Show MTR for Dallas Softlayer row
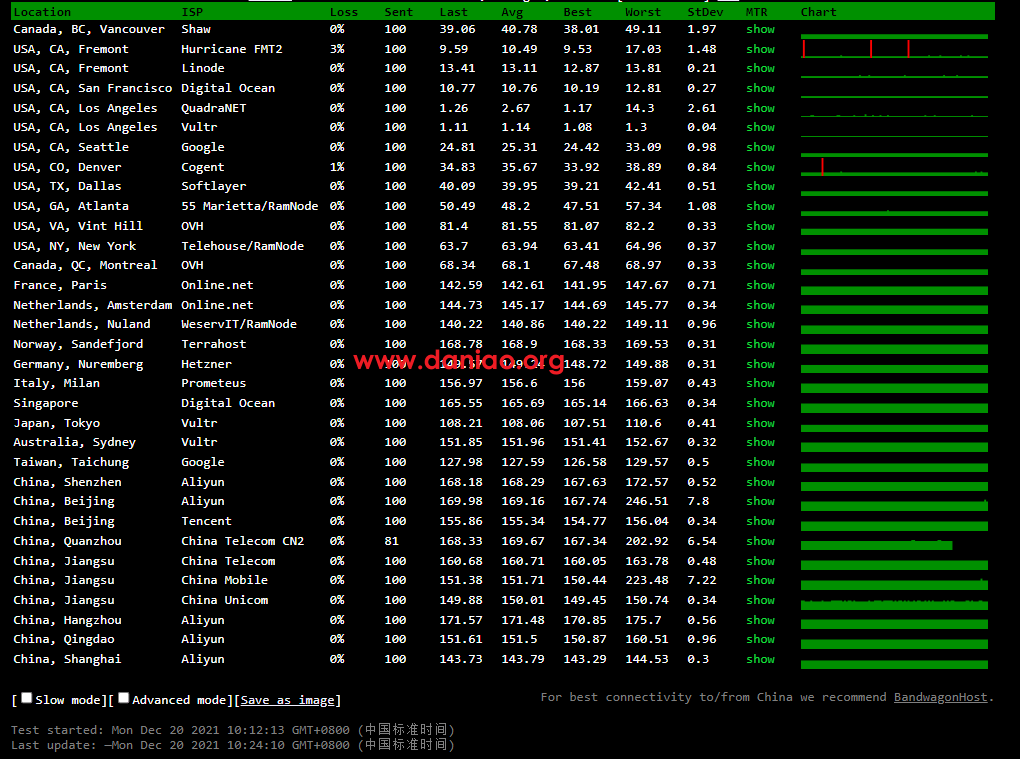The image size is (1020, 759). (760, 187)
